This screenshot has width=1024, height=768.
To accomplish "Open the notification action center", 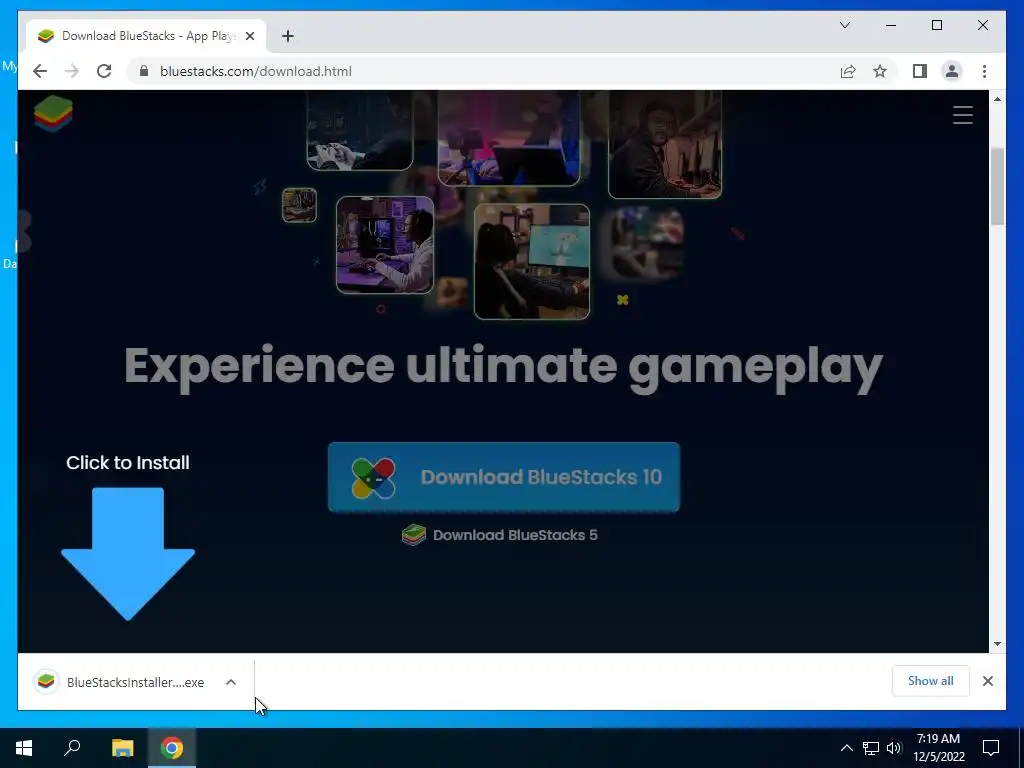I will tap(991, 748).
